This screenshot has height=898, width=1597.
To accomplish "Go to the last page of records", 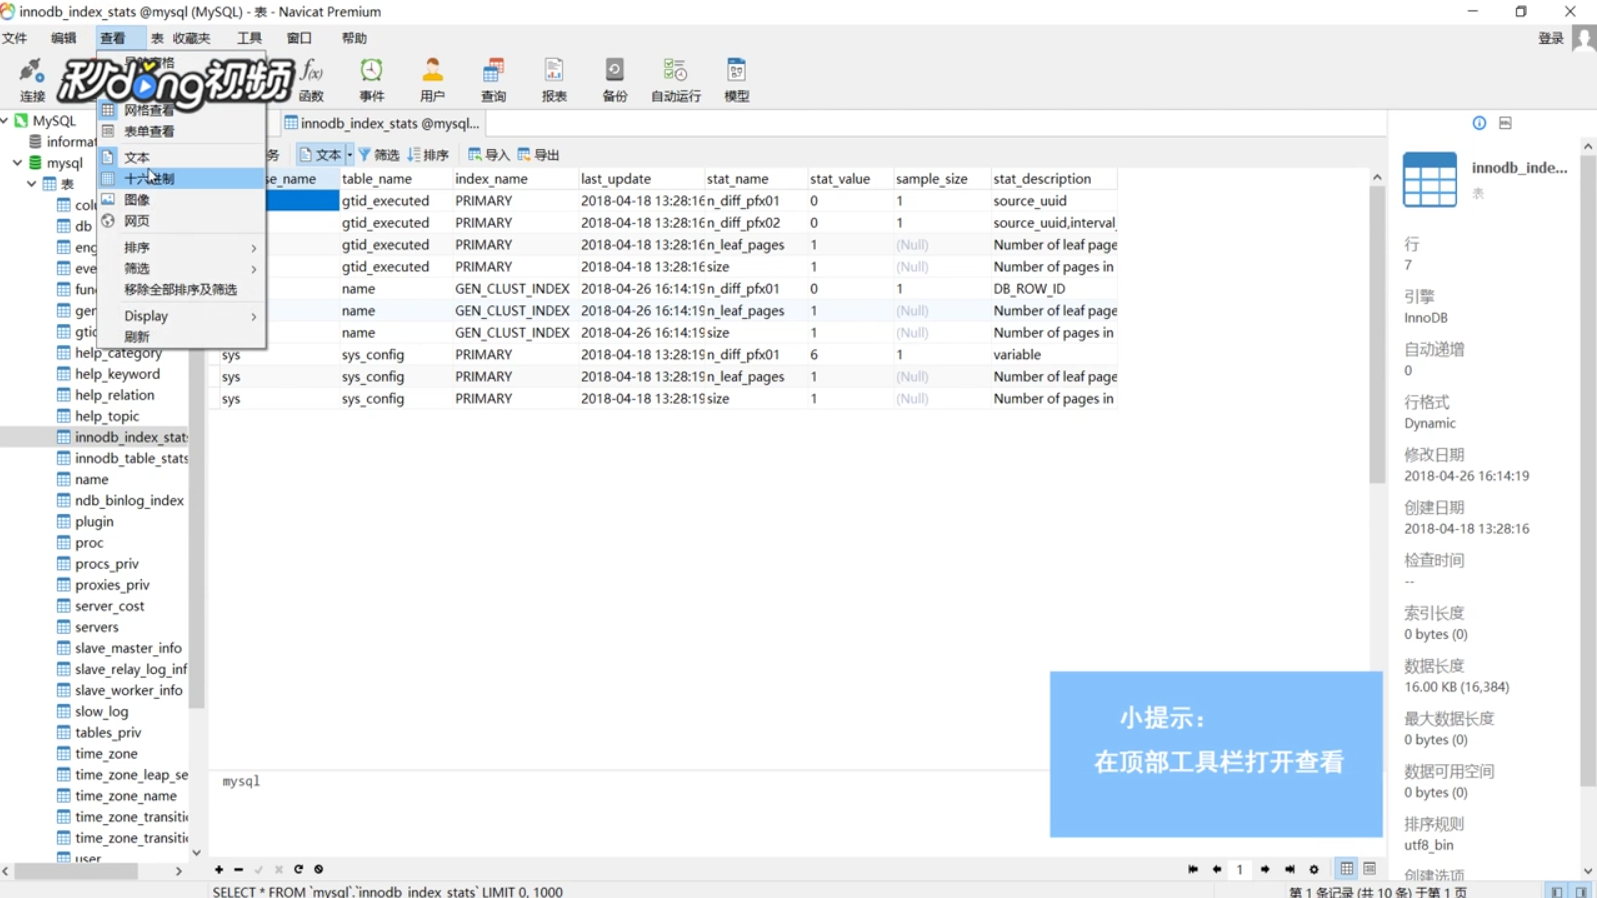I will [1289, 869].
